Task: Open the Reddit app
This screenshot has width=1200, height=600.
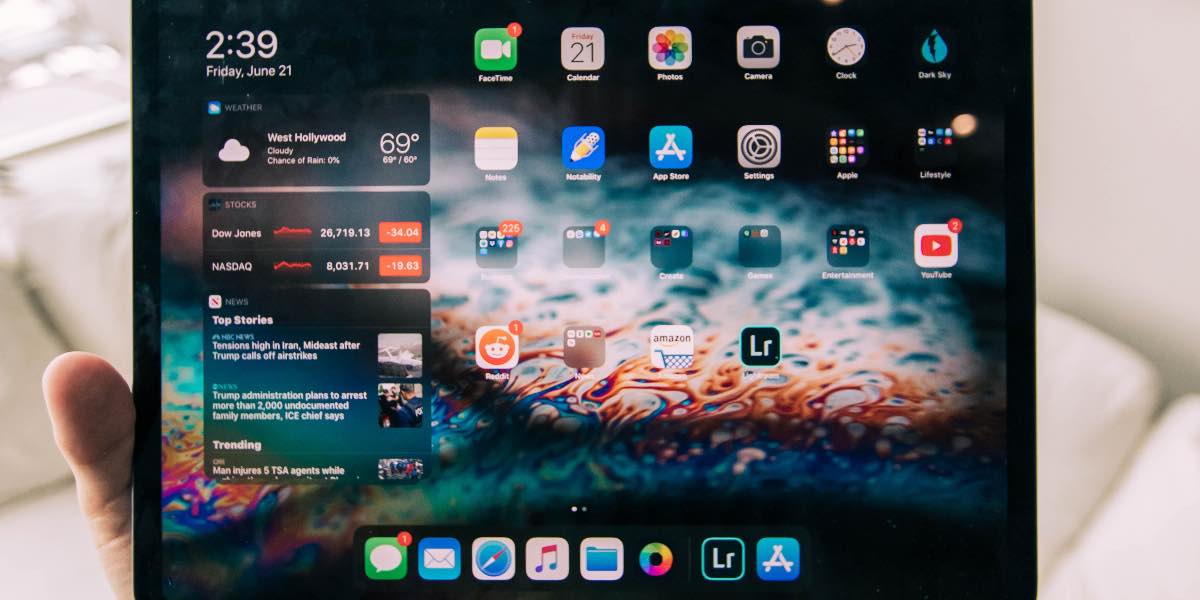Action: (x=497, y=348)
